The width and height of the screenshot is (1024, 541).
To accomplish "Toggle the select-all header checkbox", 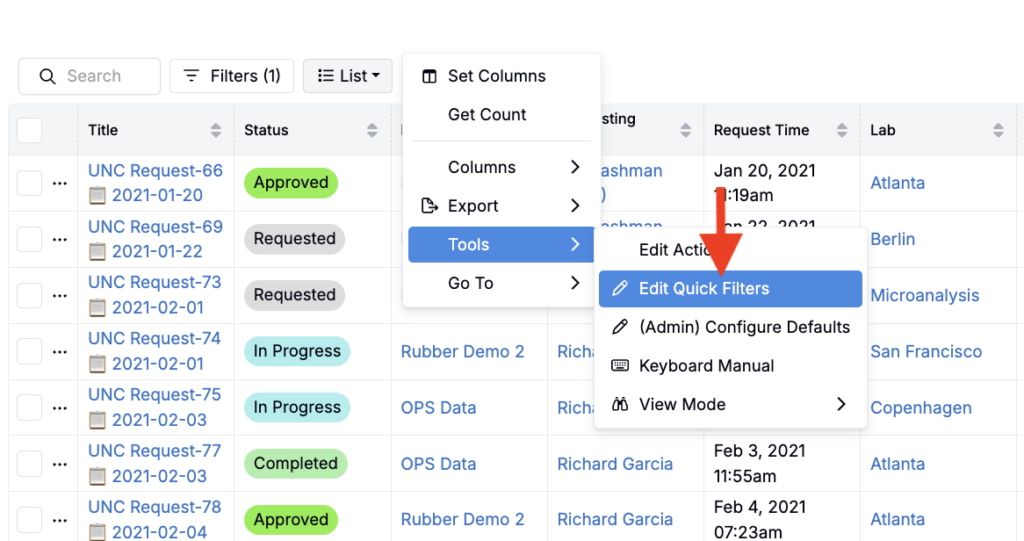I will click(x=30, y=130).
